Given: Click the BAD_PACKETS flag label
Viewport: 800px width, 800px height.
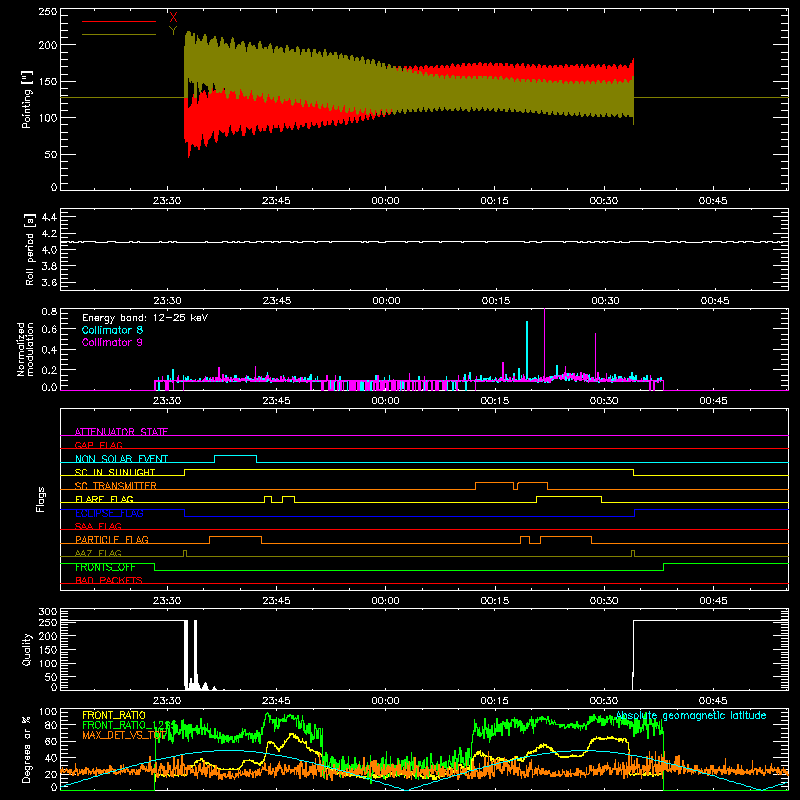Looking at the screenshot, I should (x=109, y=580).
